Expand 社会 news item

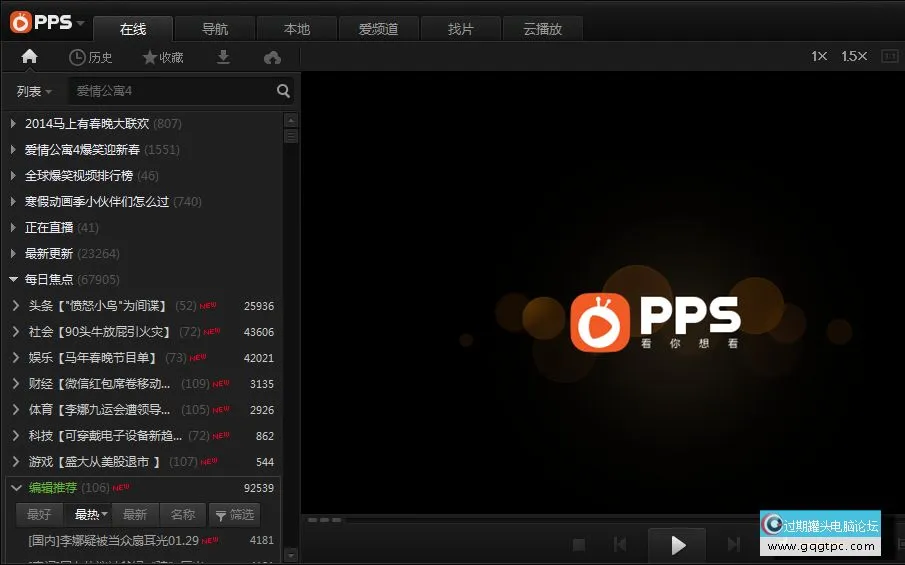[16, 331]
